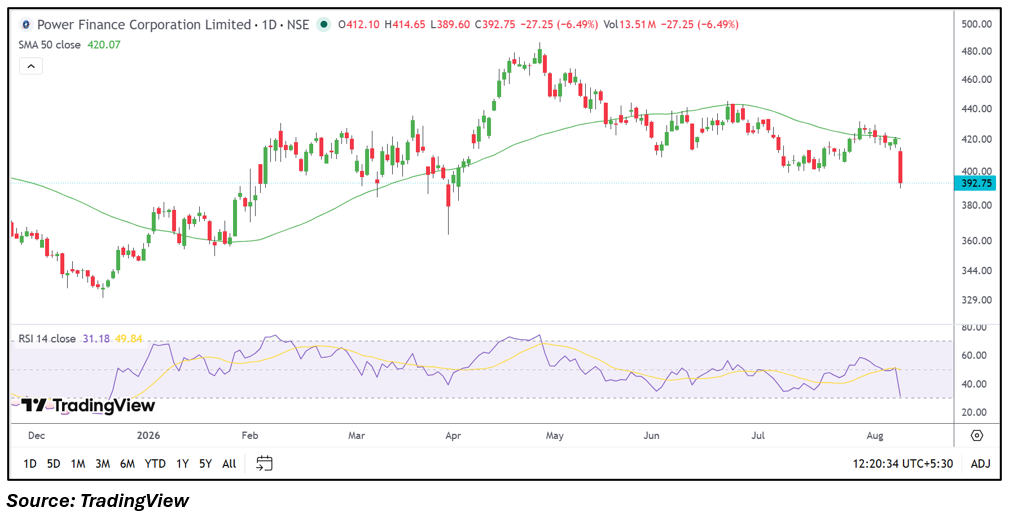1012x521 pixels.
Task: Select the 1Y time range
Action: coord(183,464)
